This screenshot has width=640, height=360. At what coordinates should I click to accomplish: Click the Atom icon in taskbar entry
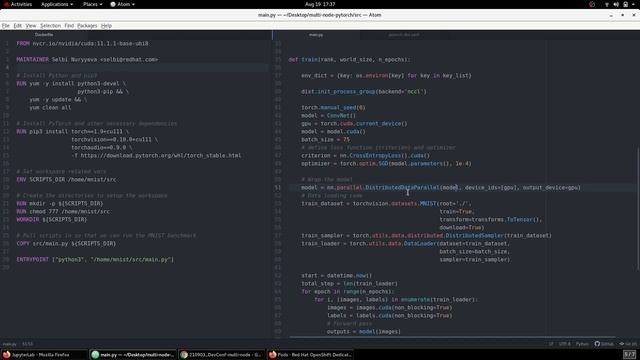tap(95, 355)
